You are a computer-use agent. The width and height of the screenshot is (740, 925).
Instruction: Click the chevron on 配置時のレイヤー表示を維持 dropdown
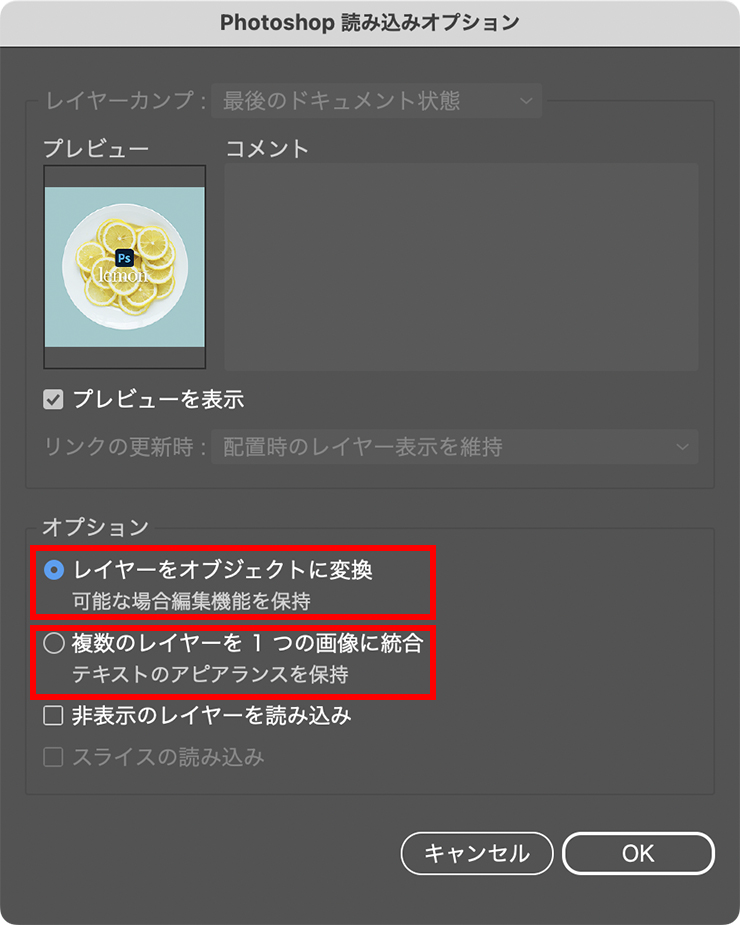pyautogui.click(x=682, y=447)
